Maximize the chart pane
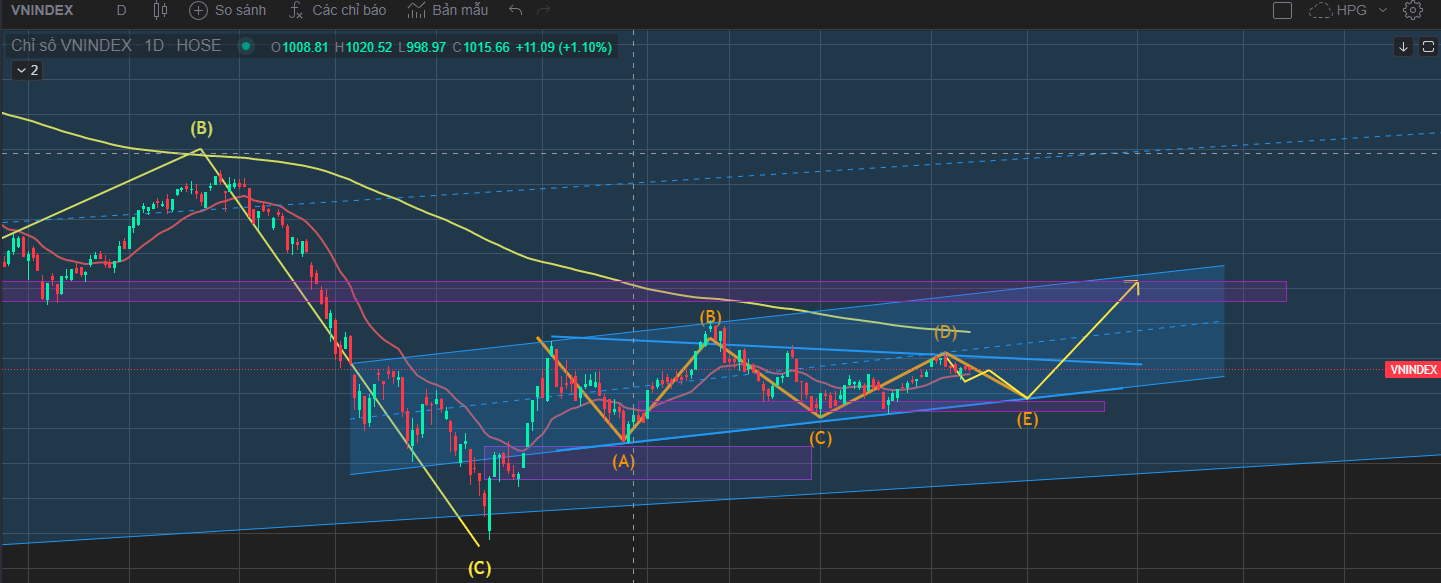Viewport: 1441px width, 583px height. pos(1426,46)
